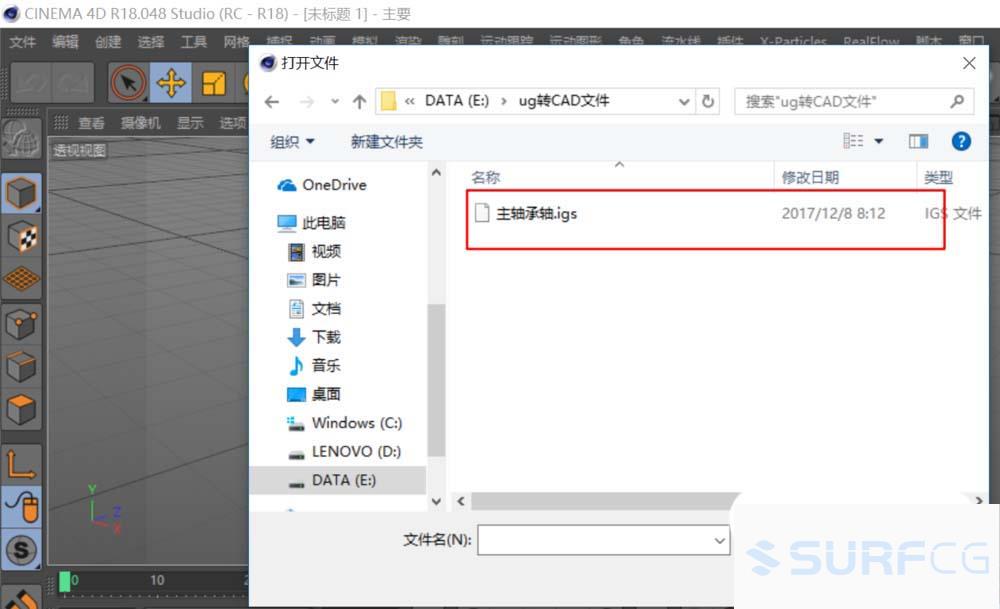Sort files by 名称 column

(486, 177)
